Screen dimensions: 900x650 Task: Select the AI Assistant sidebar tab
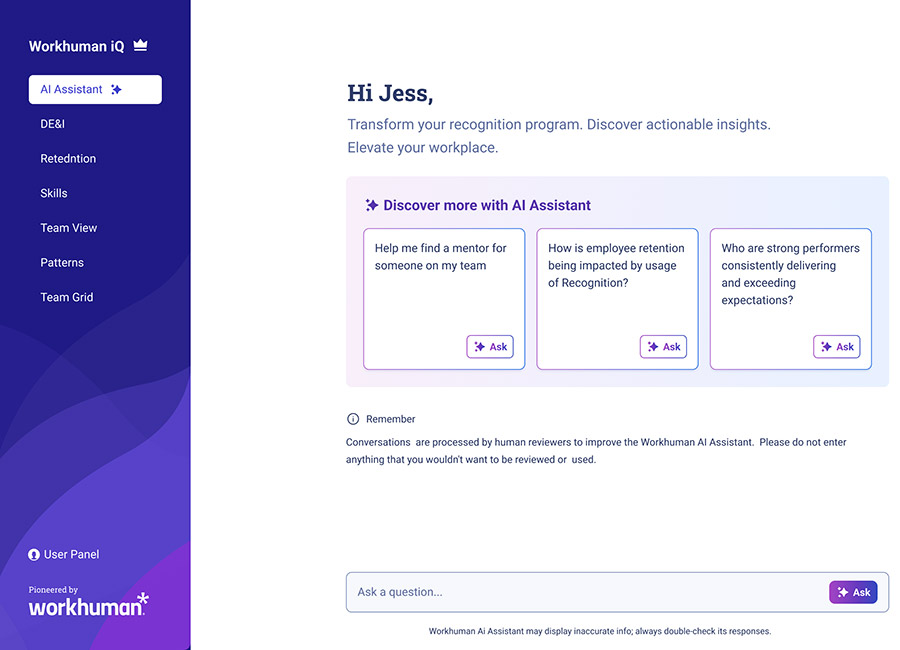(72, 90)
